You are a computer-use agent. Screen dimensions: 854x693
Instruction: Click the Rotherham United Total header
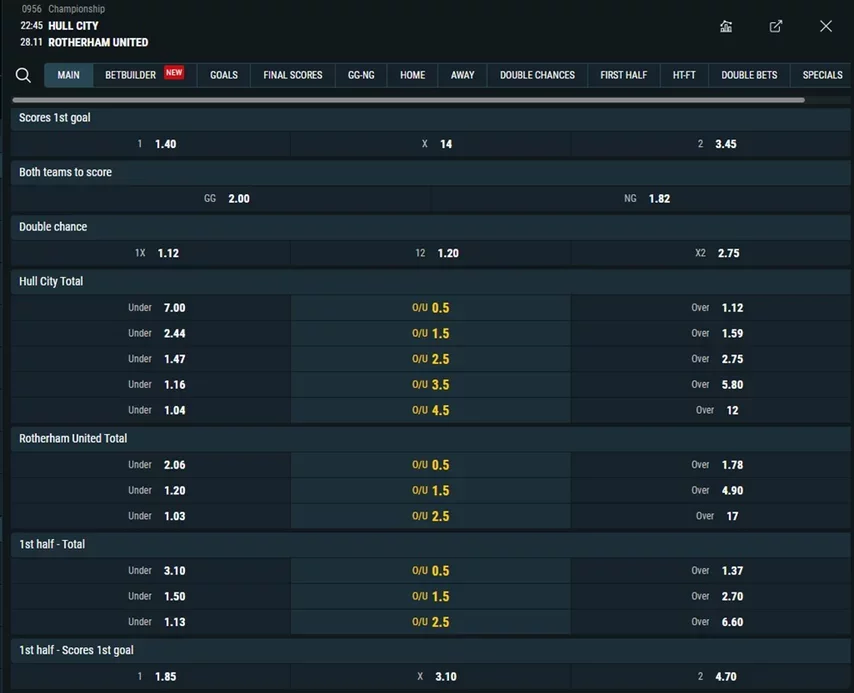point(431,438)
